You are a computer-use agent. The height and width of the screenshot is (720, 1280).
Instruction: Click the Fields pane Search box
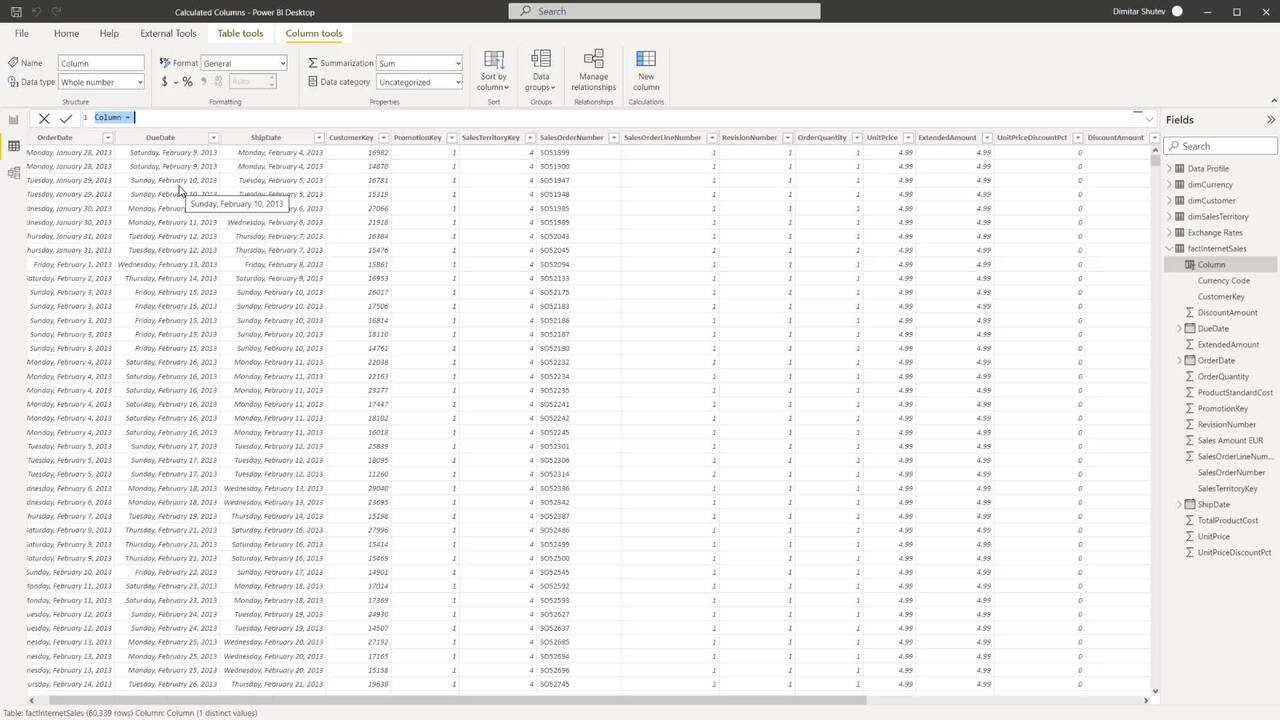click(1221, 146)
